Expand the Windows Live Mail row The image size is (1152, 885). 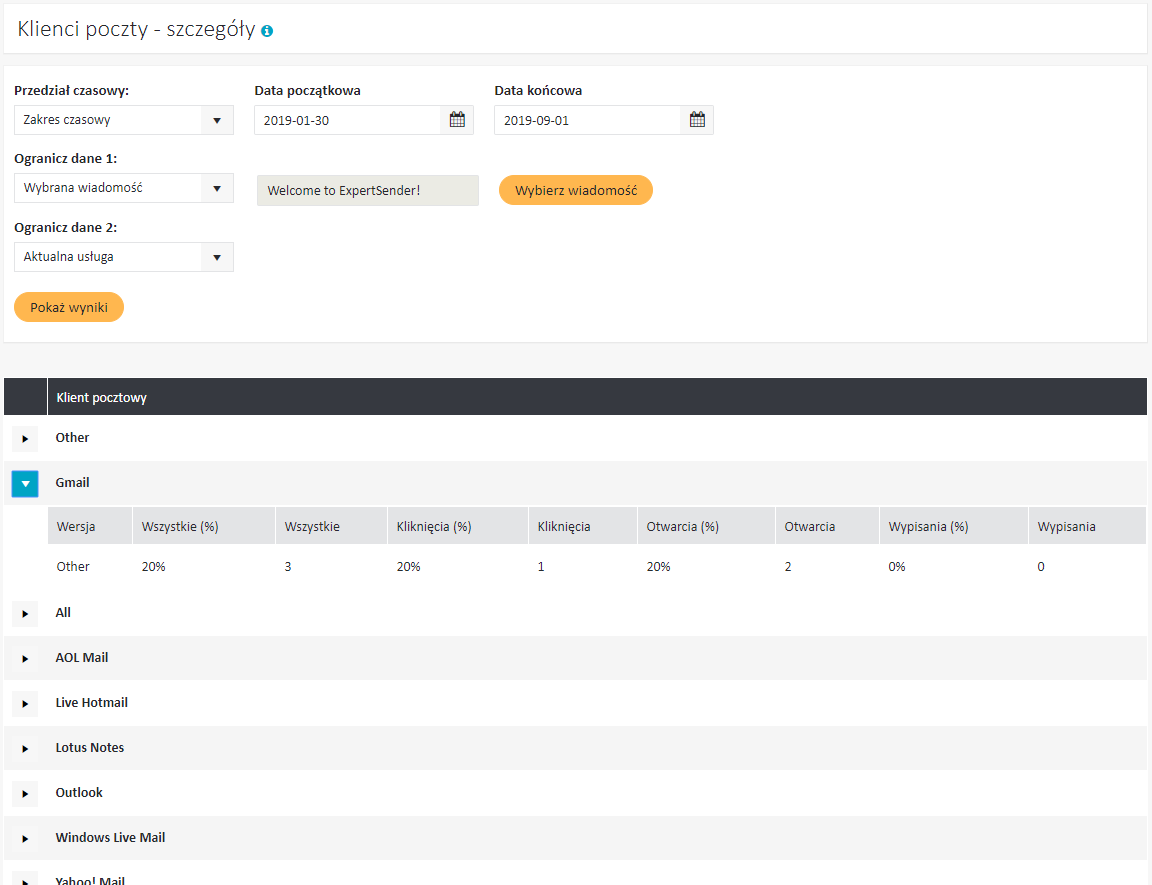tap(25, 838)
